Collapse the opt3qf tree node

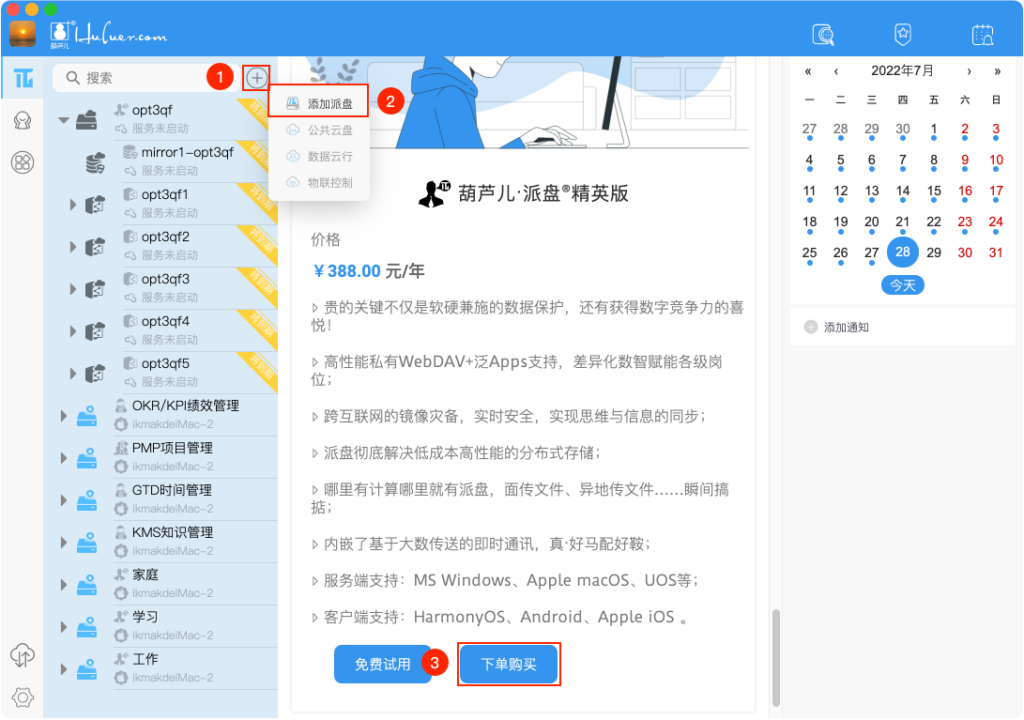[x=63, y=120]
